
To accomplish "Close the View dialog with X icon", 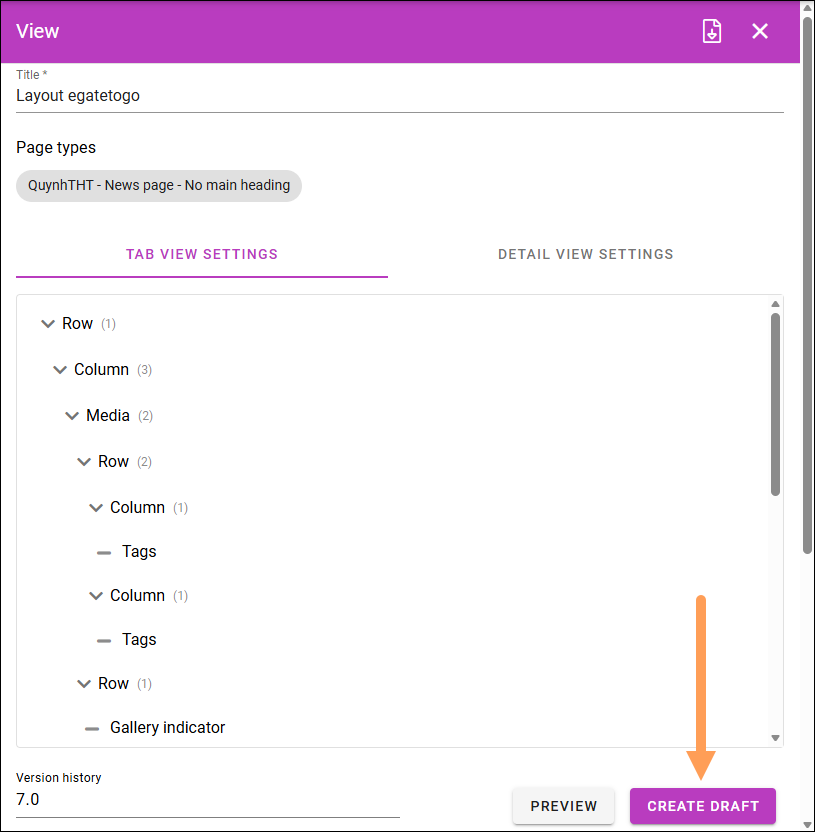I will click(760, 31).
